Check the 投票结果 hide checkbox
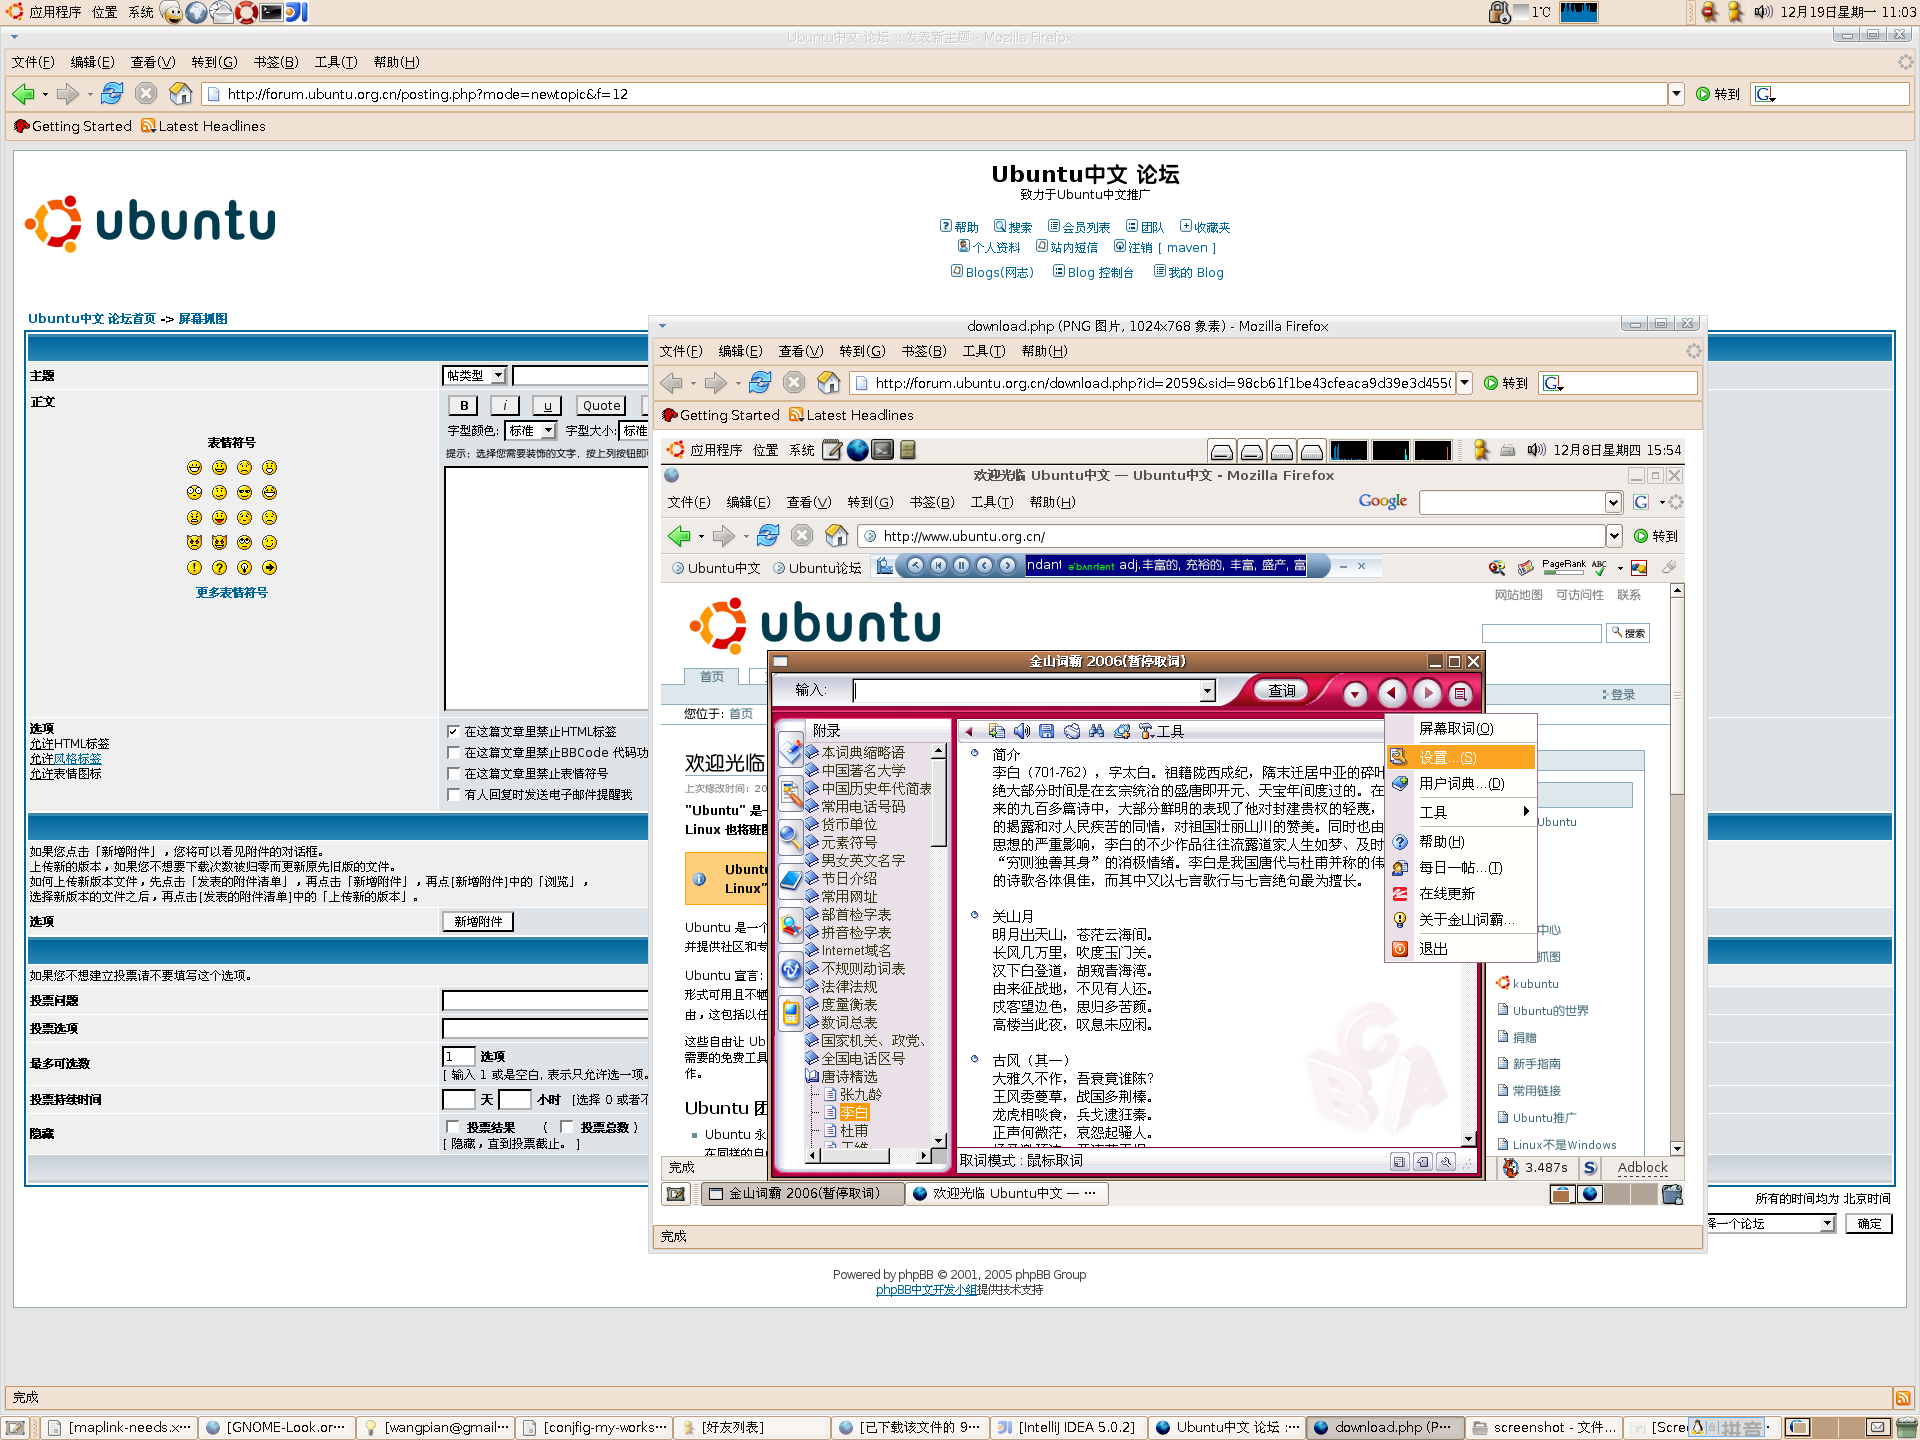 (x=453, y=1127)
